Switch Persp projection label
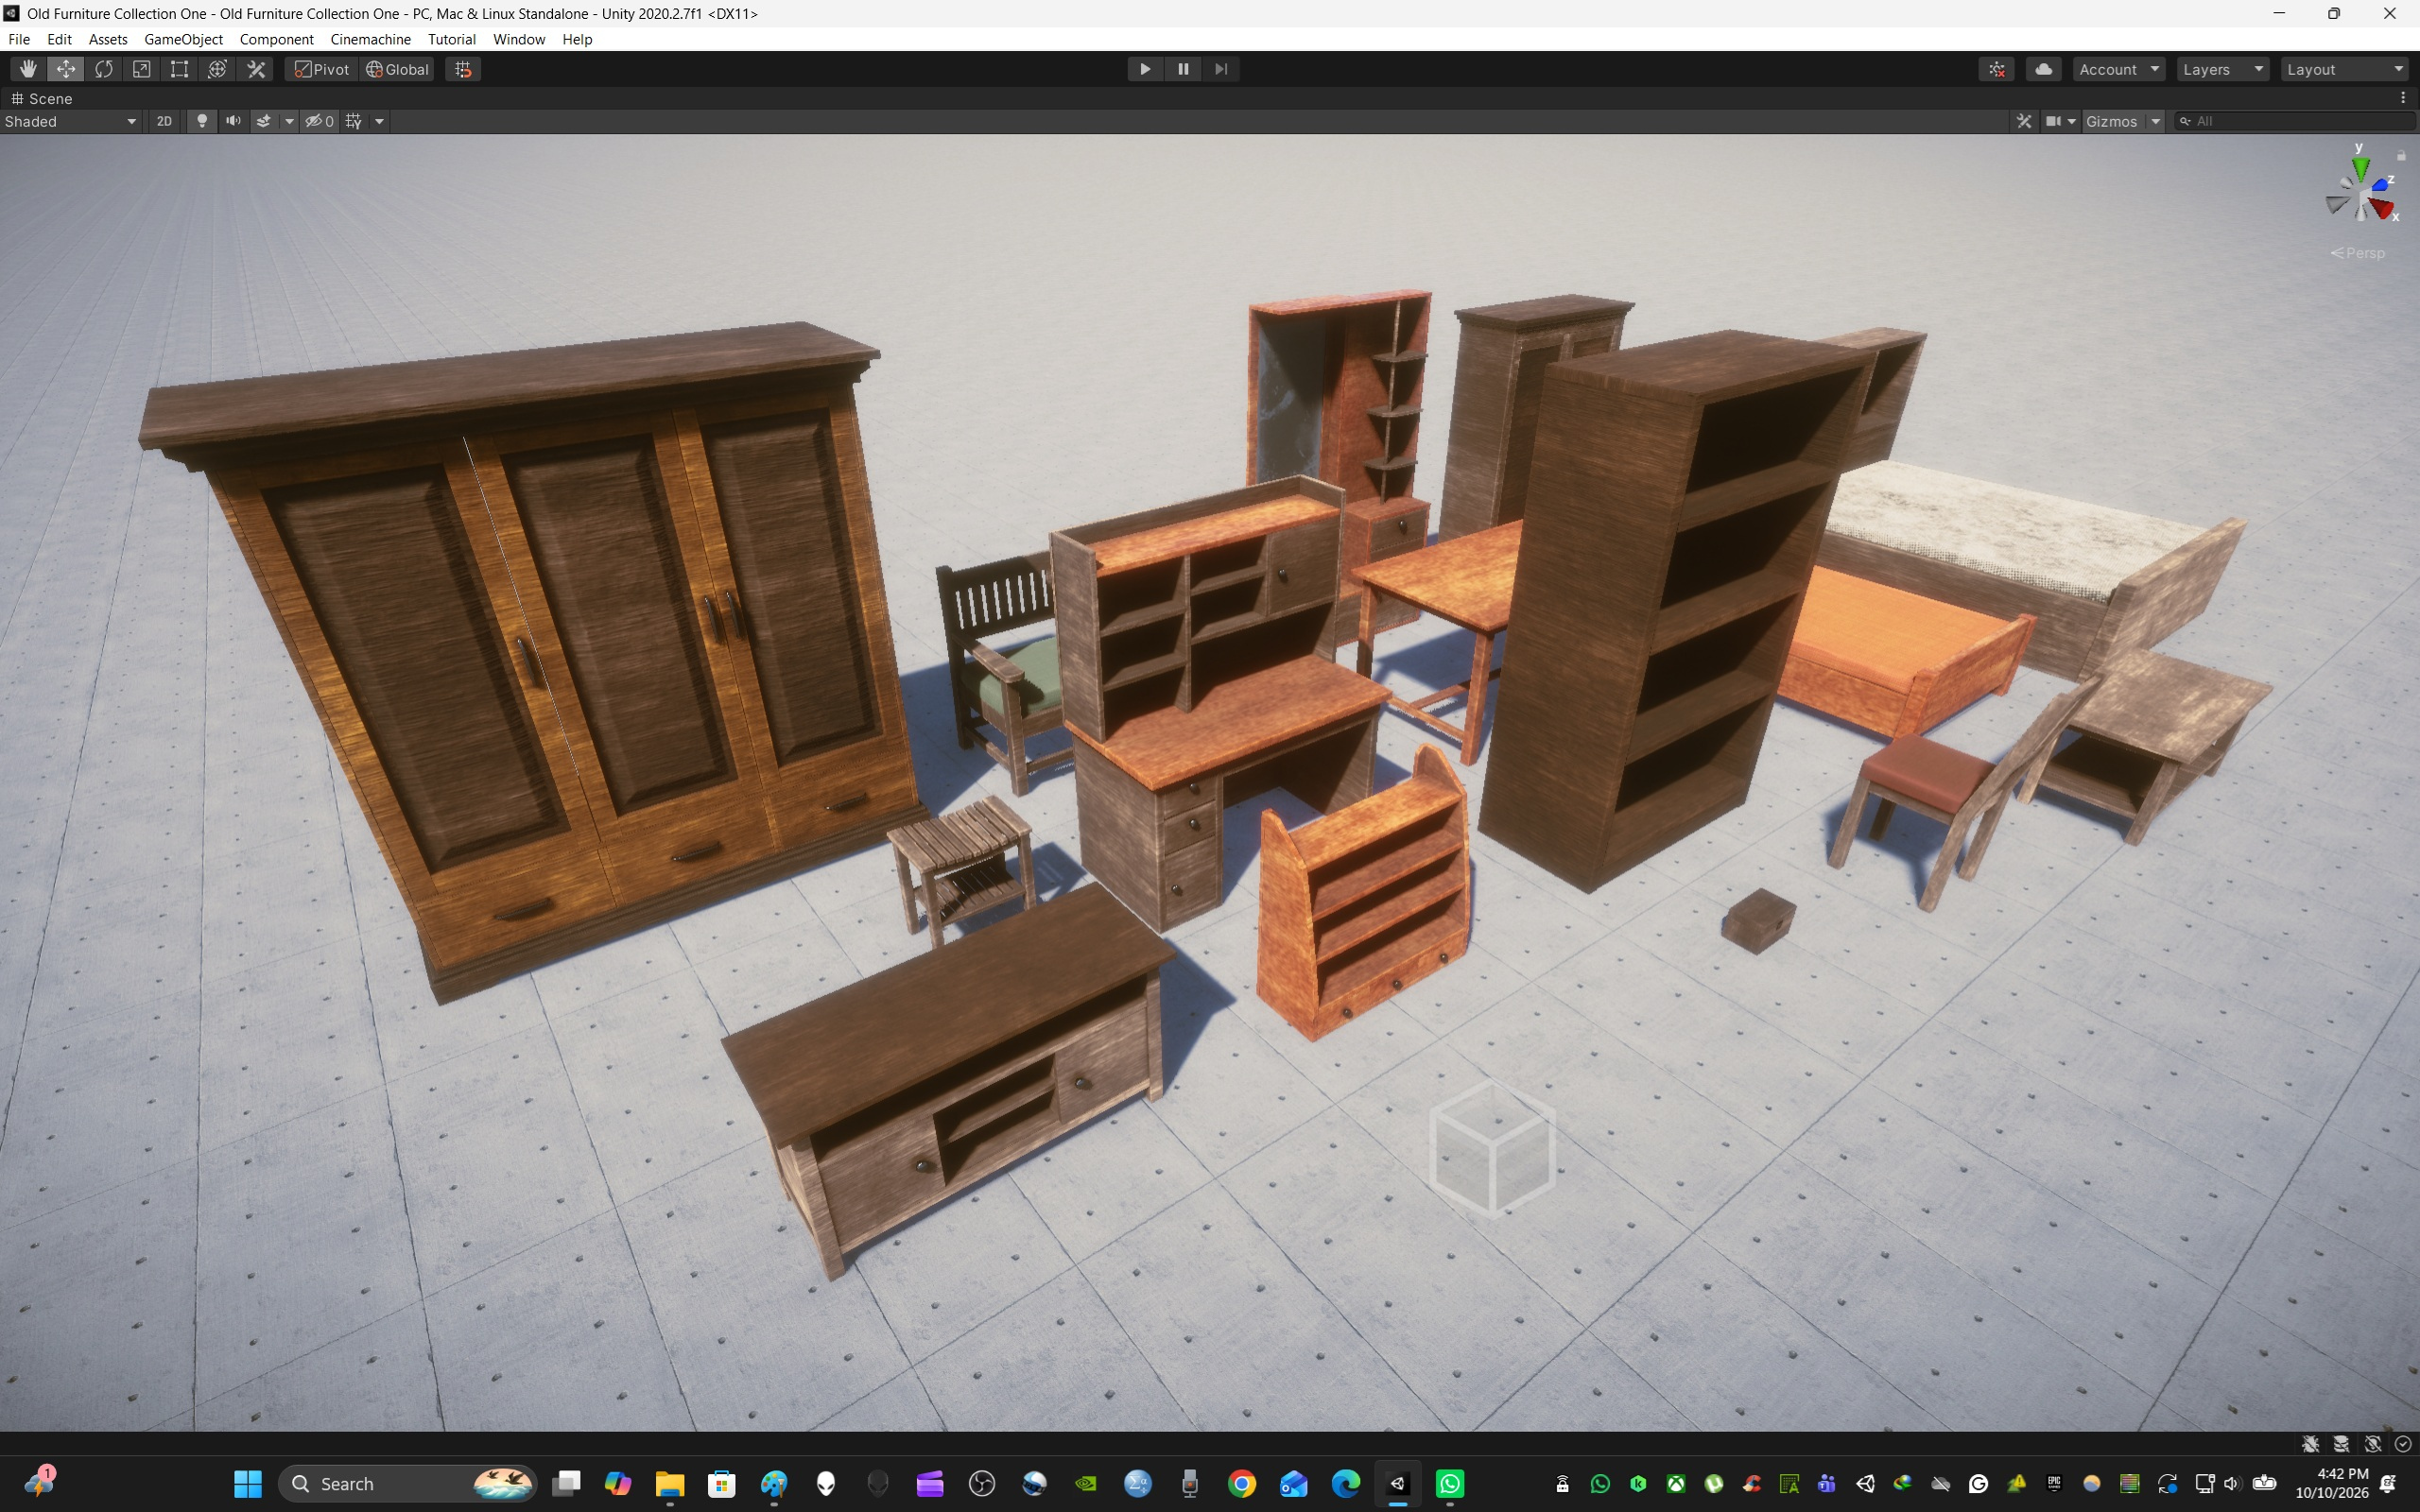The width and height of the screenshot is (2420, 1512). [2358, 253]
